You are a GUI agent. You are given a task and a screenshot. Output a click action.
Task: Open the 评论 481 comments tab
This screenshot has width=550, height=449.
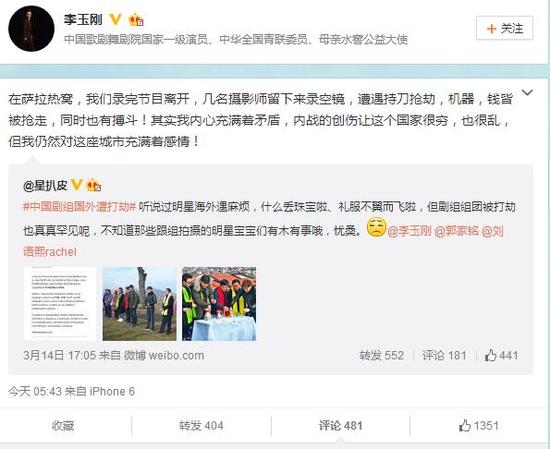click(x=341, y=426)
